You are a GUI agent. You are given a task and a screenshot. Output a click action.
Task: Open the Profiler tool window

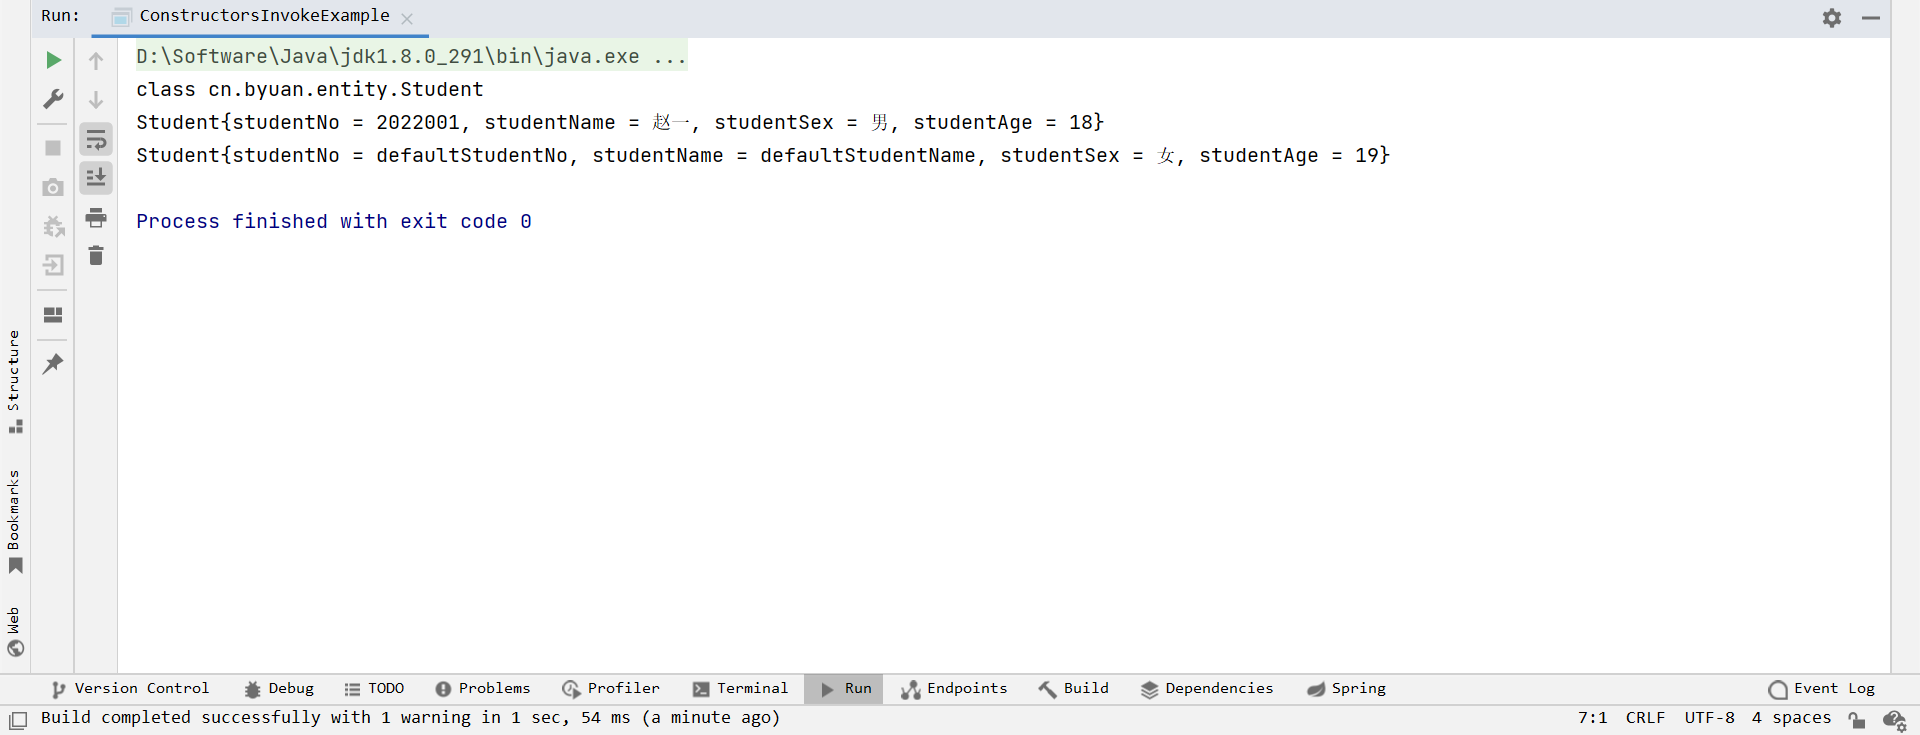pos(611,689)
